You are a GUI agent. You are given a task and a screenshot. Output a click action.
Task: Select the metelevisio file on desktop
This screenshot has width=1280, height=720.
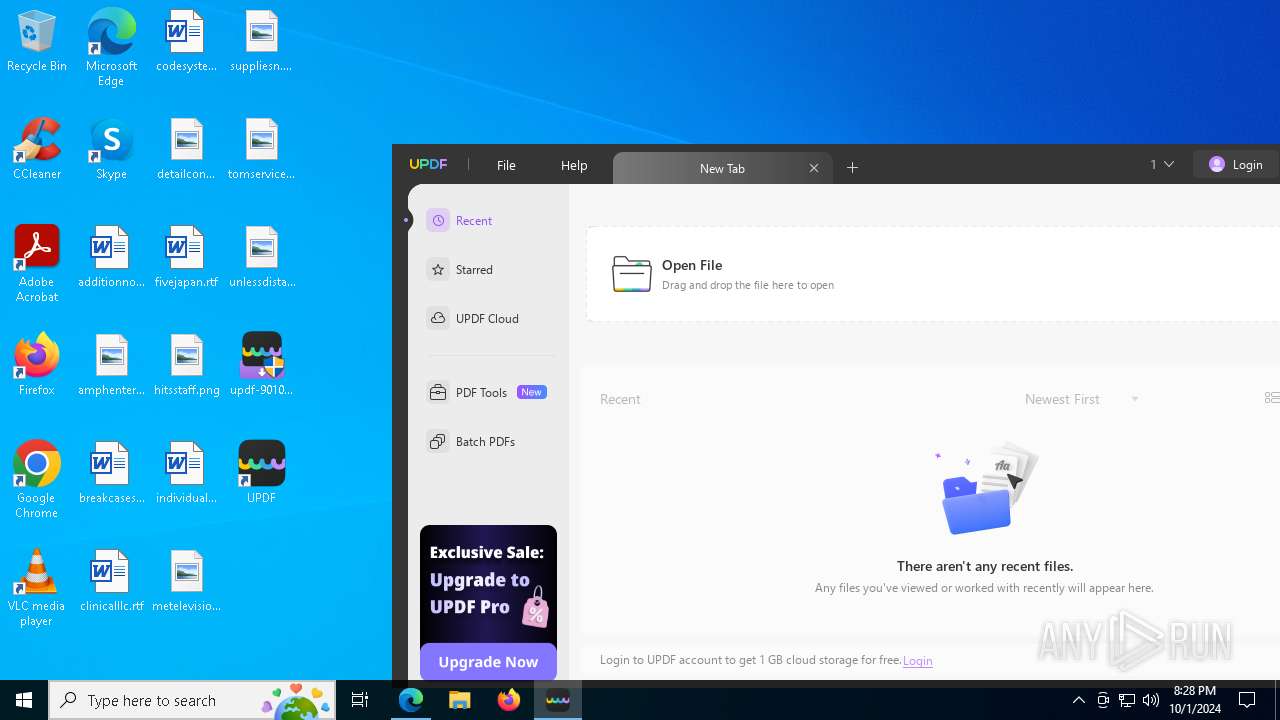coord(186,581)
